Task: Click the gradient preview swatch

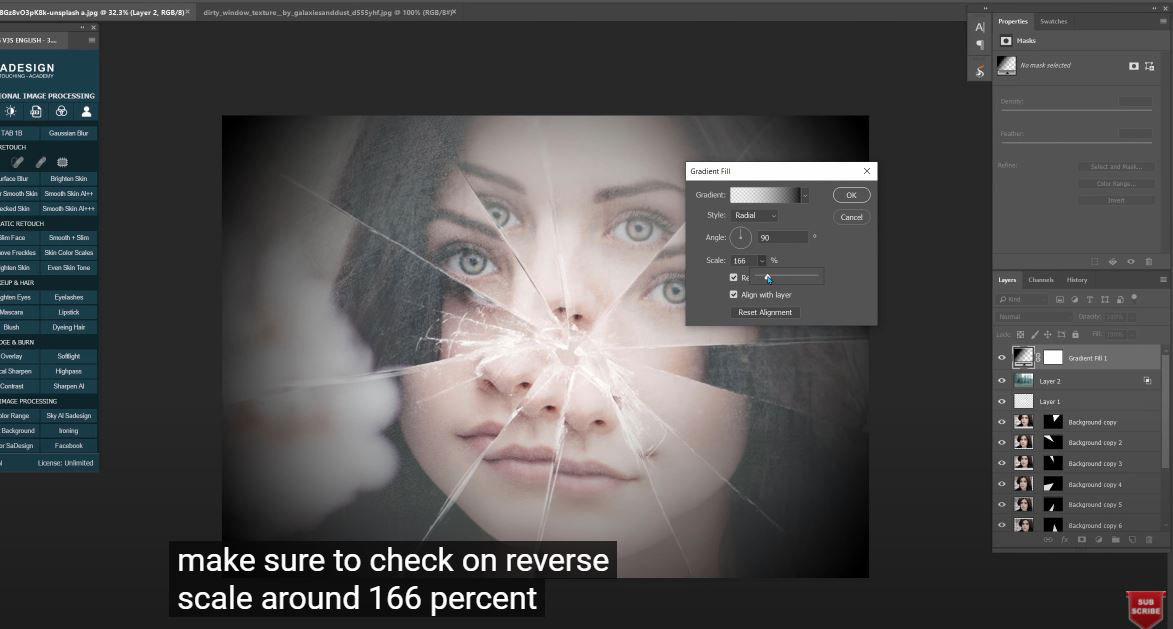Action: coord(765,195)
